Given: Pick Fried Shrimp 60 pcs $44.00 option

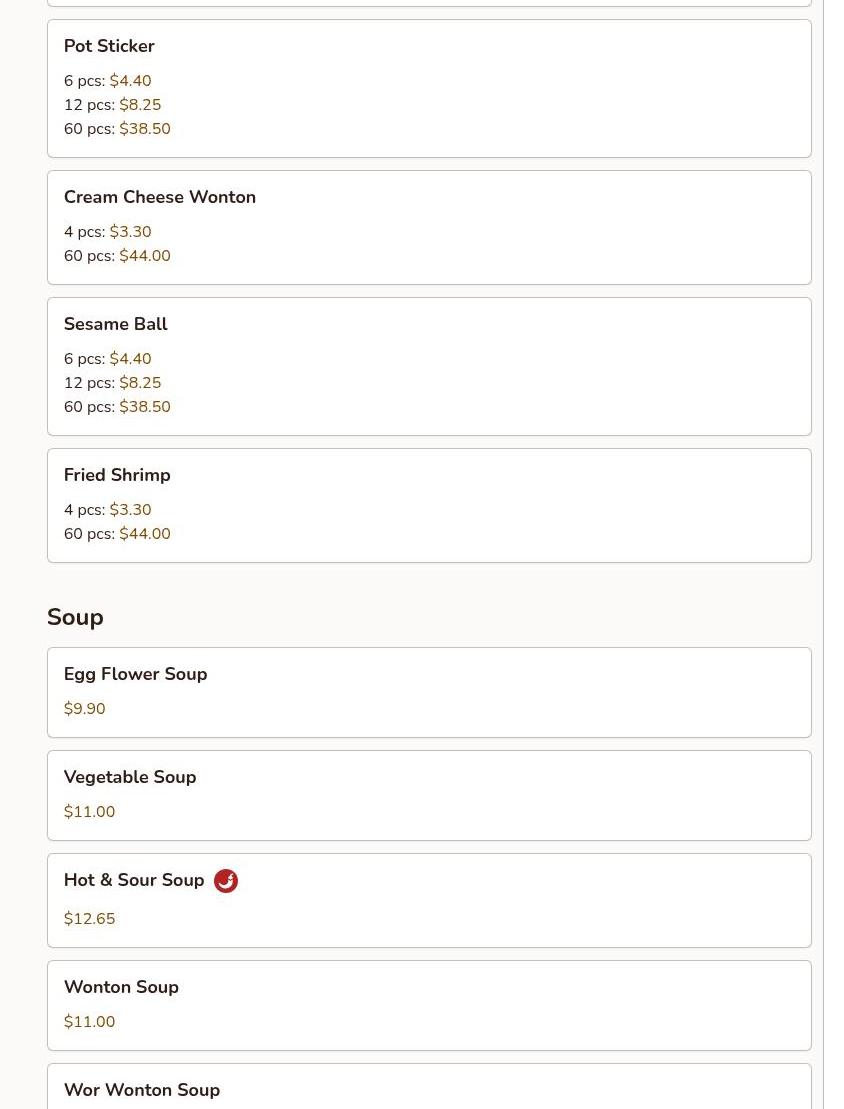Looking at the screenshot, I should click(x=117, y=534).
